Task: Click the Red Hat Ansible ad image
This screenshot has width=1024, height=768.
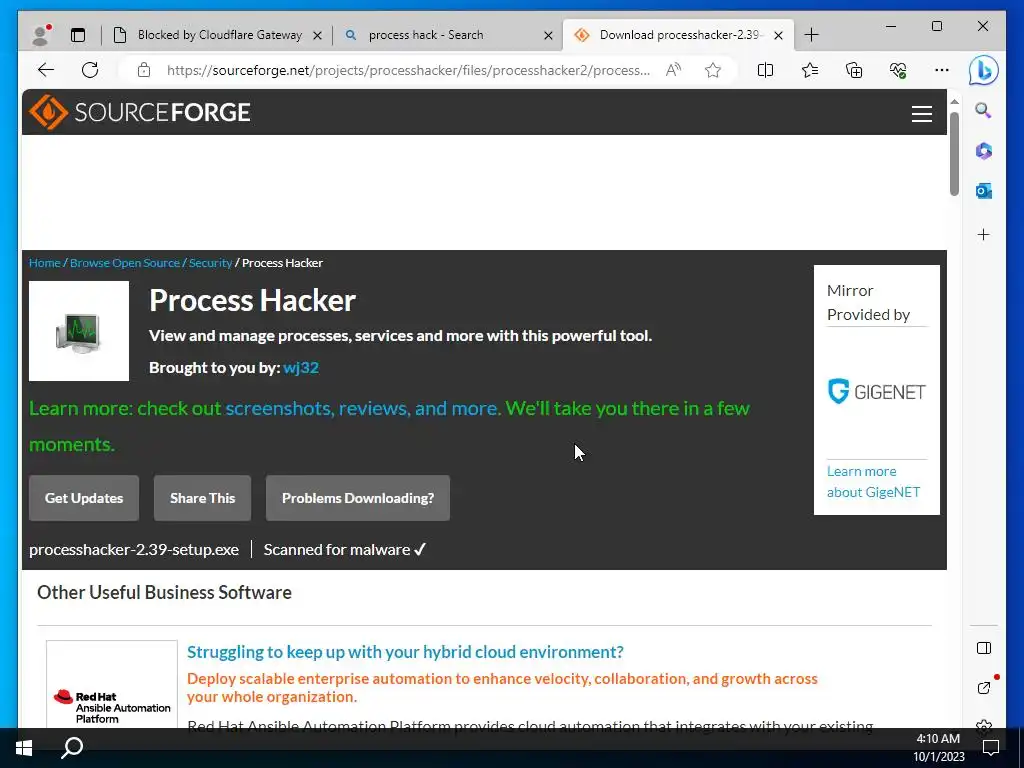Action: click(x=112, y=685)
